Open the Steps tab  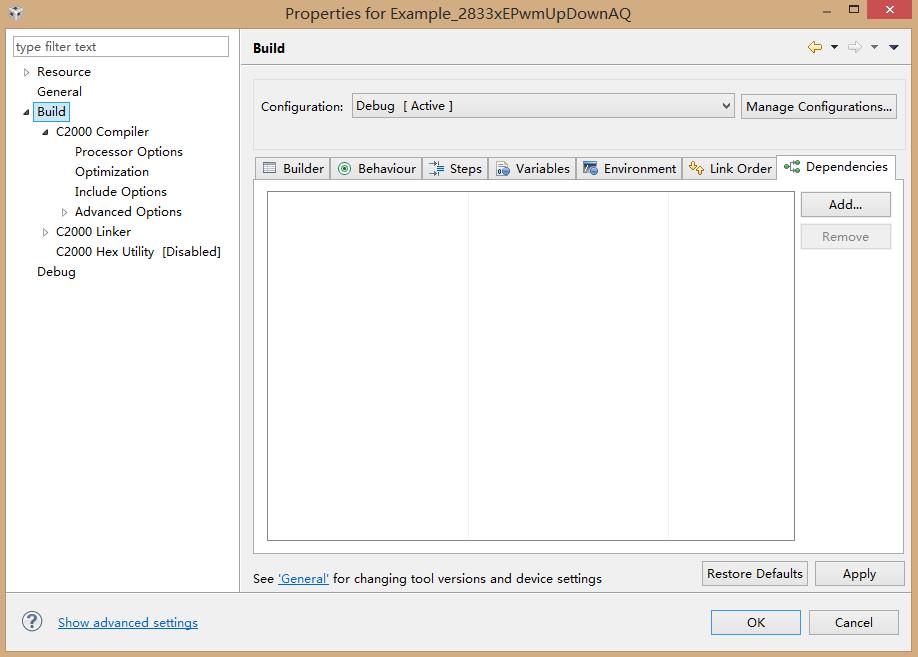click(x=455, y=169)
